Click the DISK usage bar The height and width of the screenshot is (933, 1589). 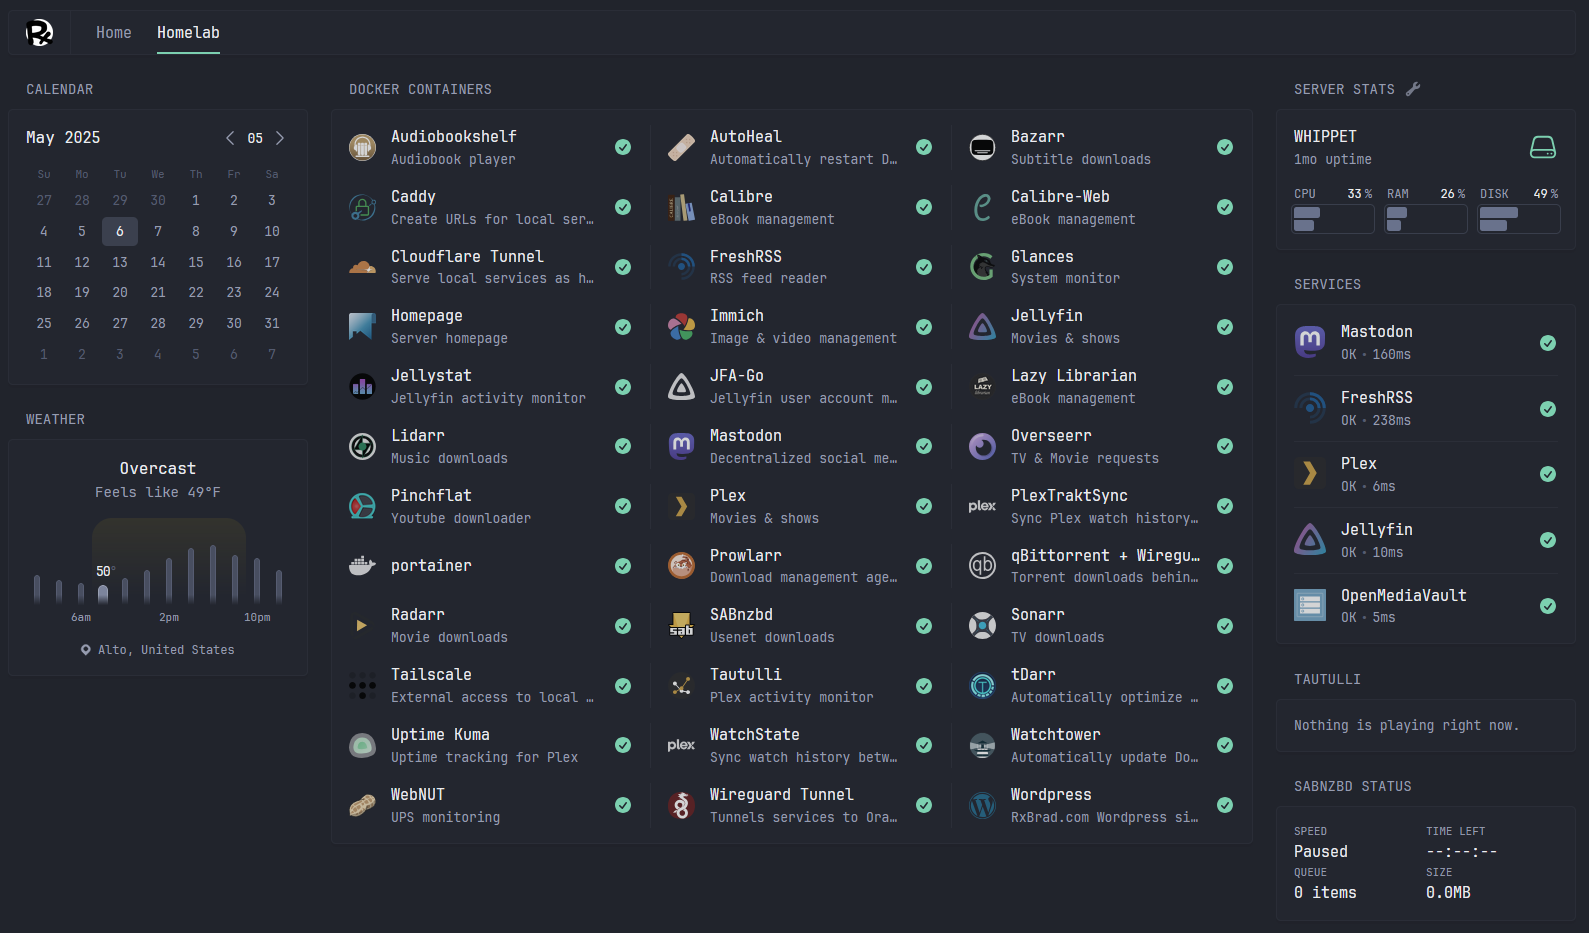point(1519,219)
